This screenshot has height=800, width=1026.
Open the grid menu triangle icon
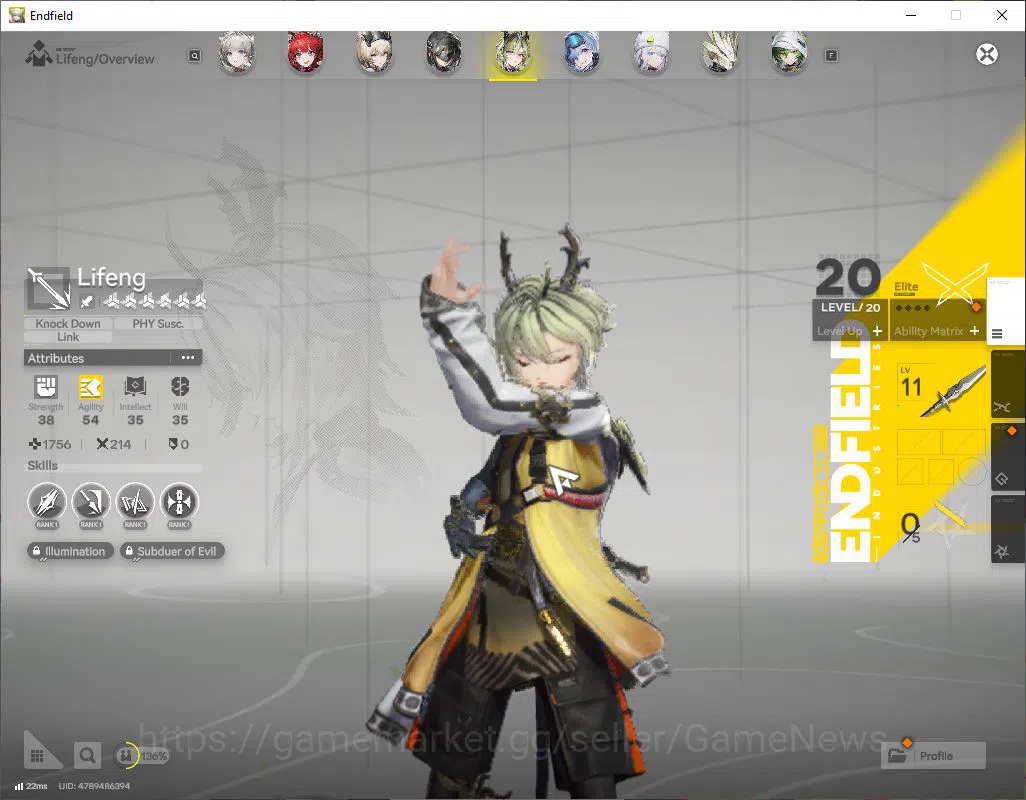(x=38, y=754)
